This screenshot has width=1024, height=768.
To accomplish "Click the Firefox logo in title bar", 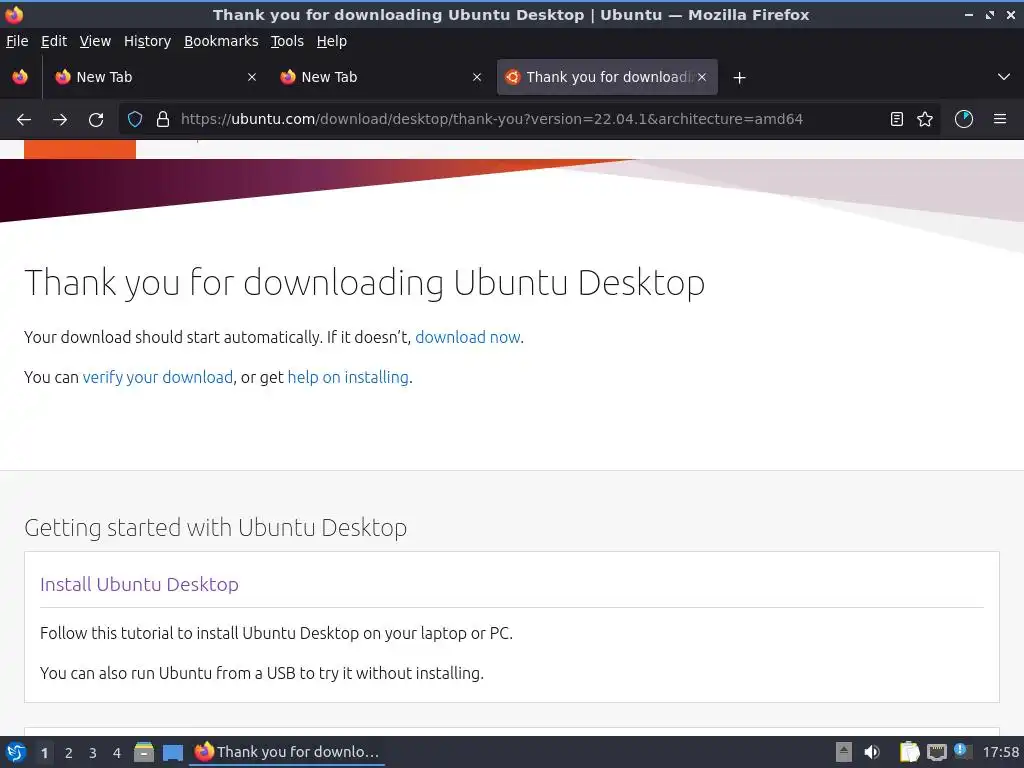I will pyautogui.click(x=14, y=14).
